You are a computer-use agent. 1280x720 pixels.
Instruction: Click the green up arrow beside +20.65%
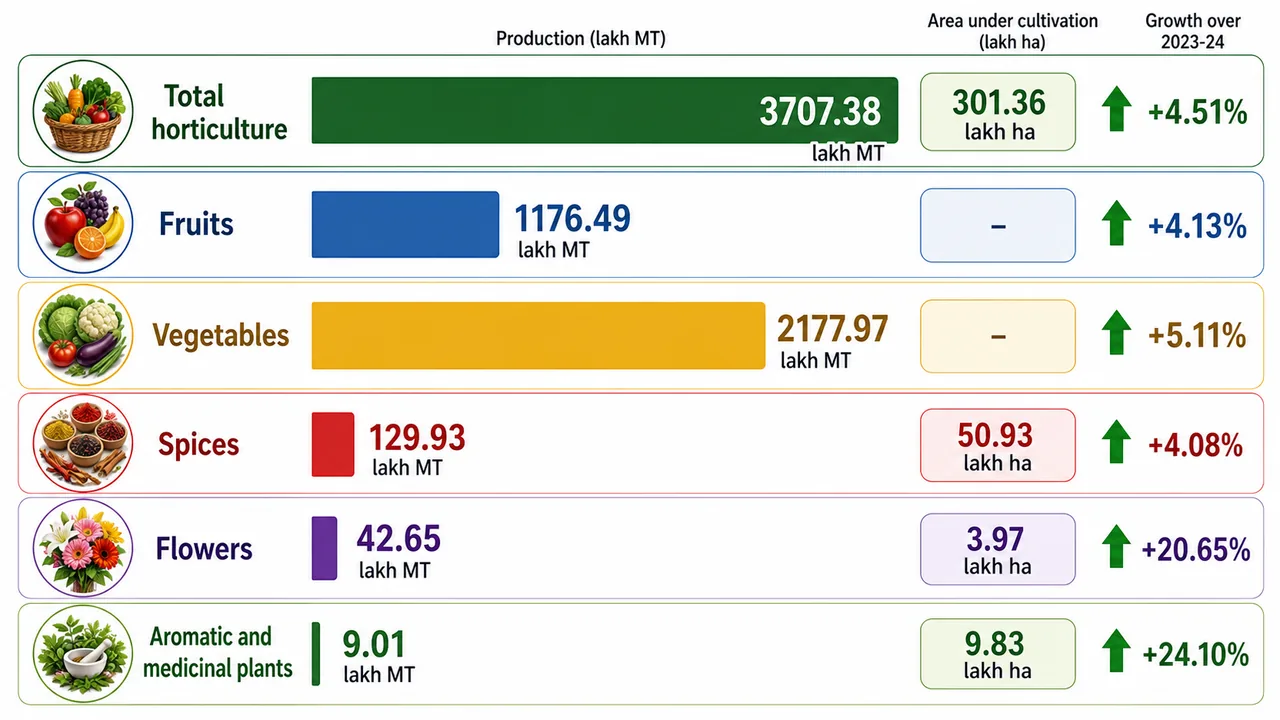click(1116, 548)
